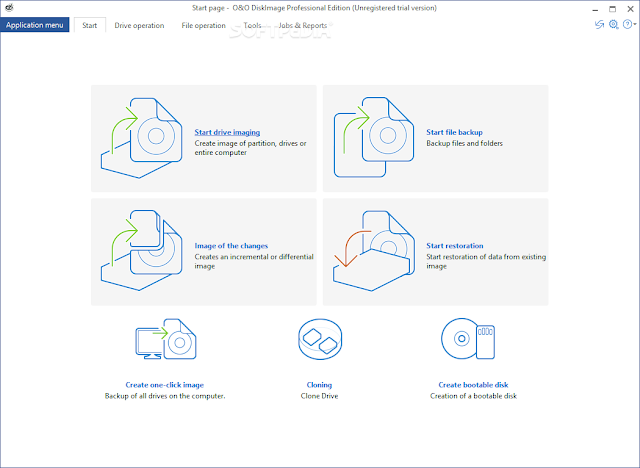Click the app logo in title bar
Image resolution: width=640 pixels, height=468 pixels.
pyautogui.click(x=8, y=8)
